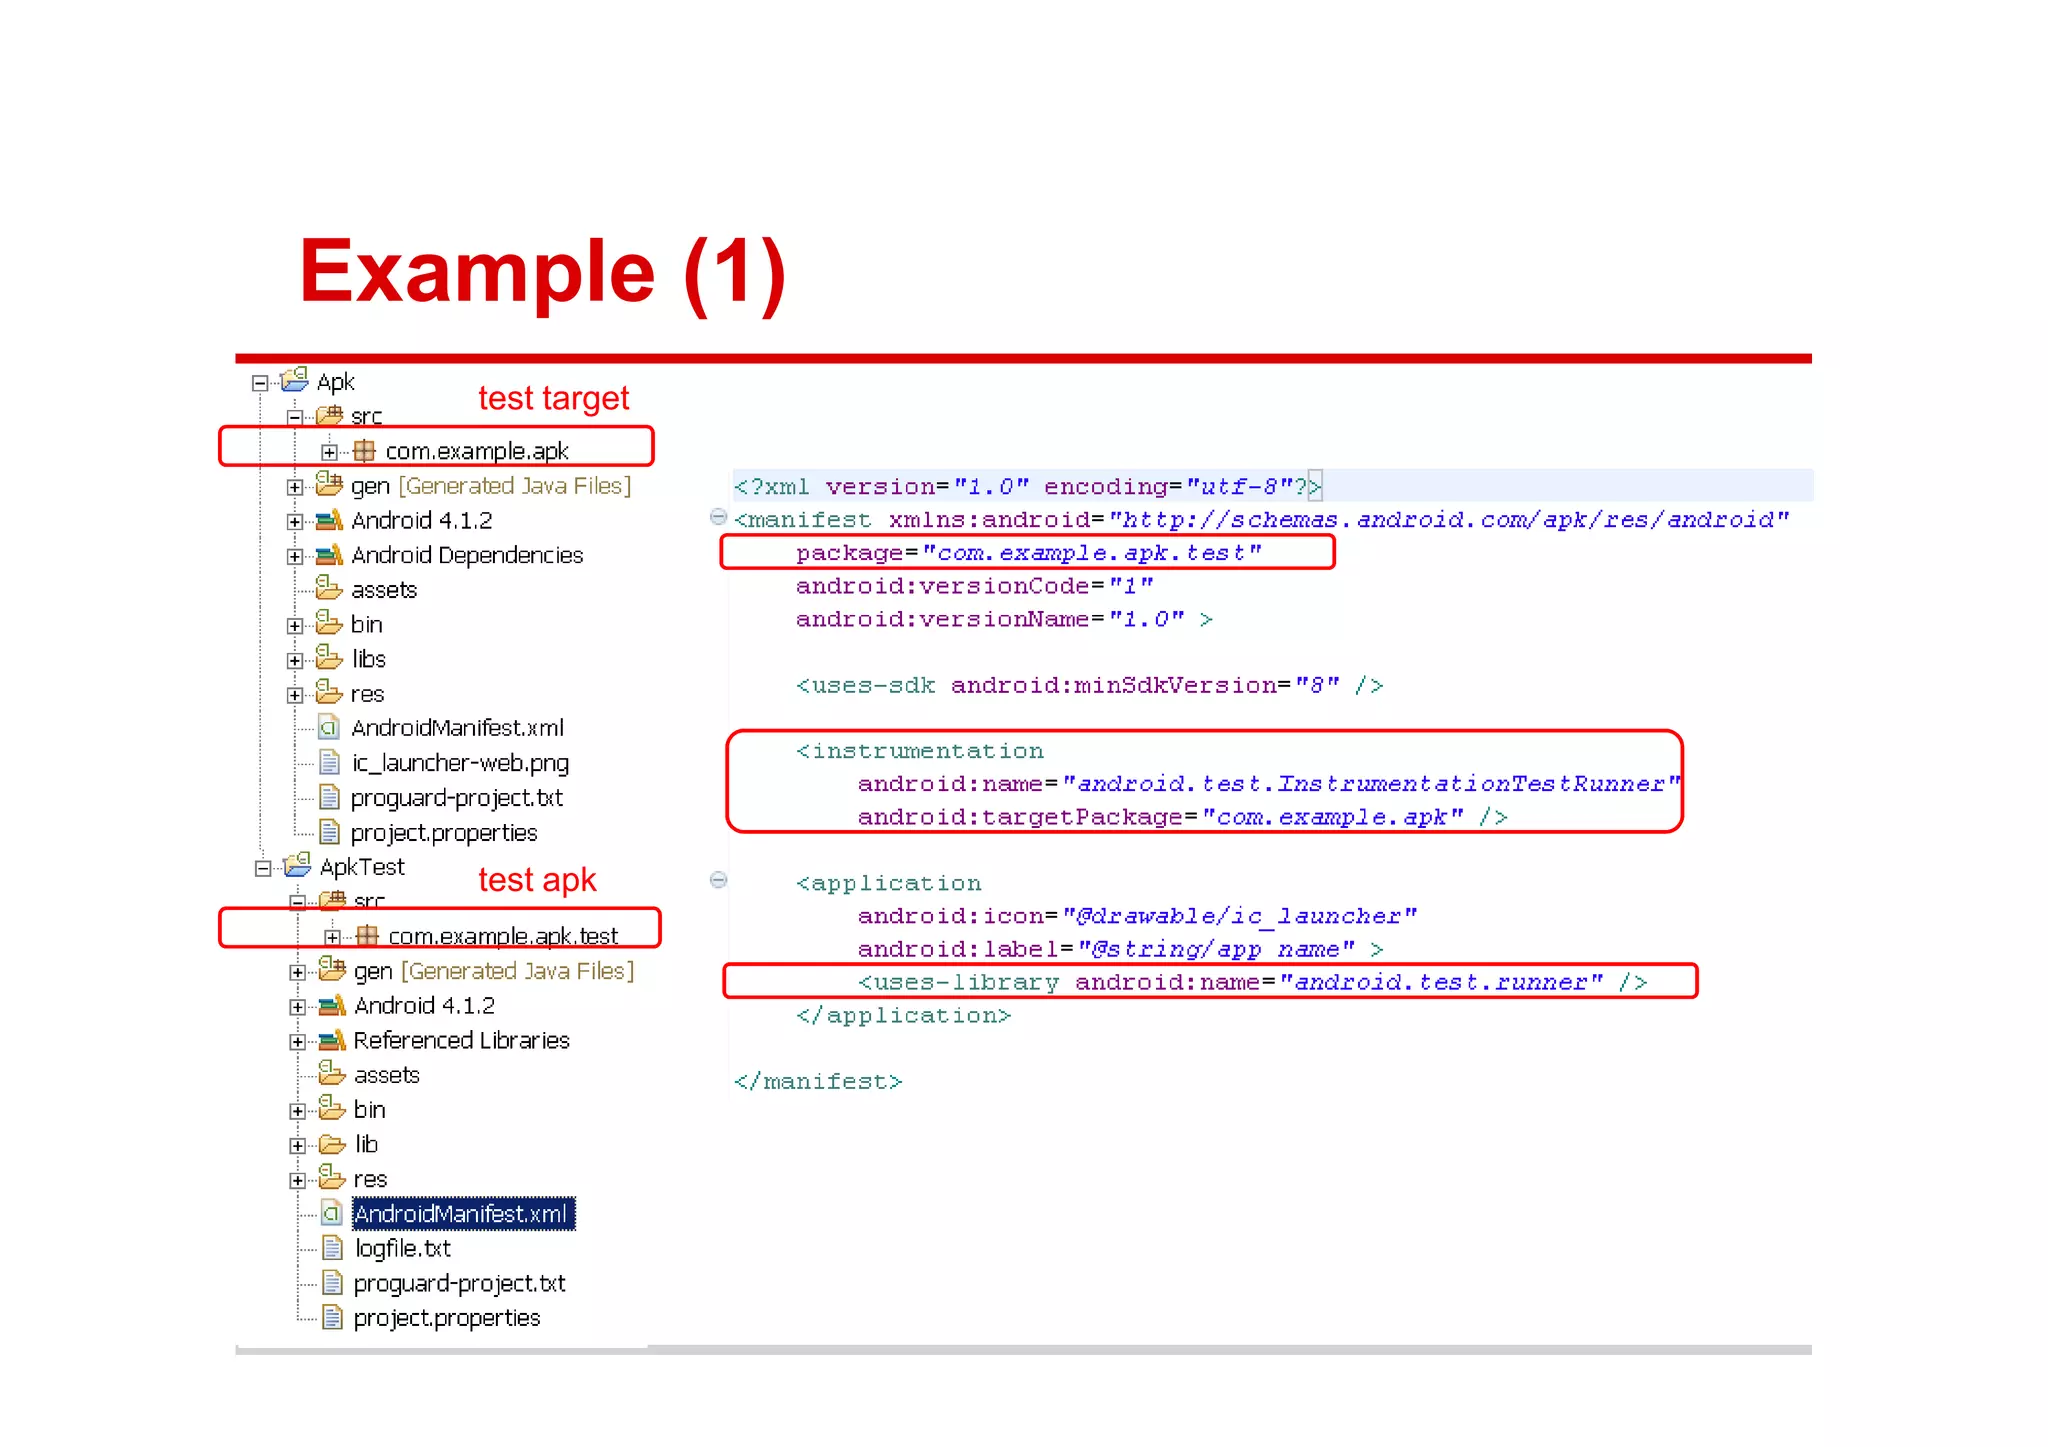Expand the Android Dependencies node

295,556
